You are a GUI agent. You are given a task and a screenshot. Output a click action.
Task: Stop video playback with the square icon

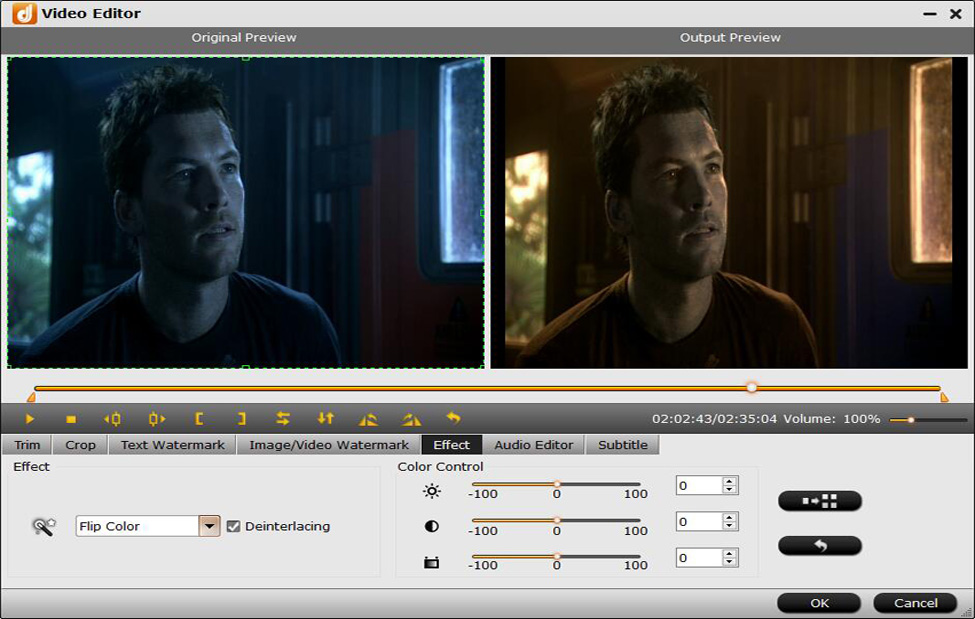(71, 419)
